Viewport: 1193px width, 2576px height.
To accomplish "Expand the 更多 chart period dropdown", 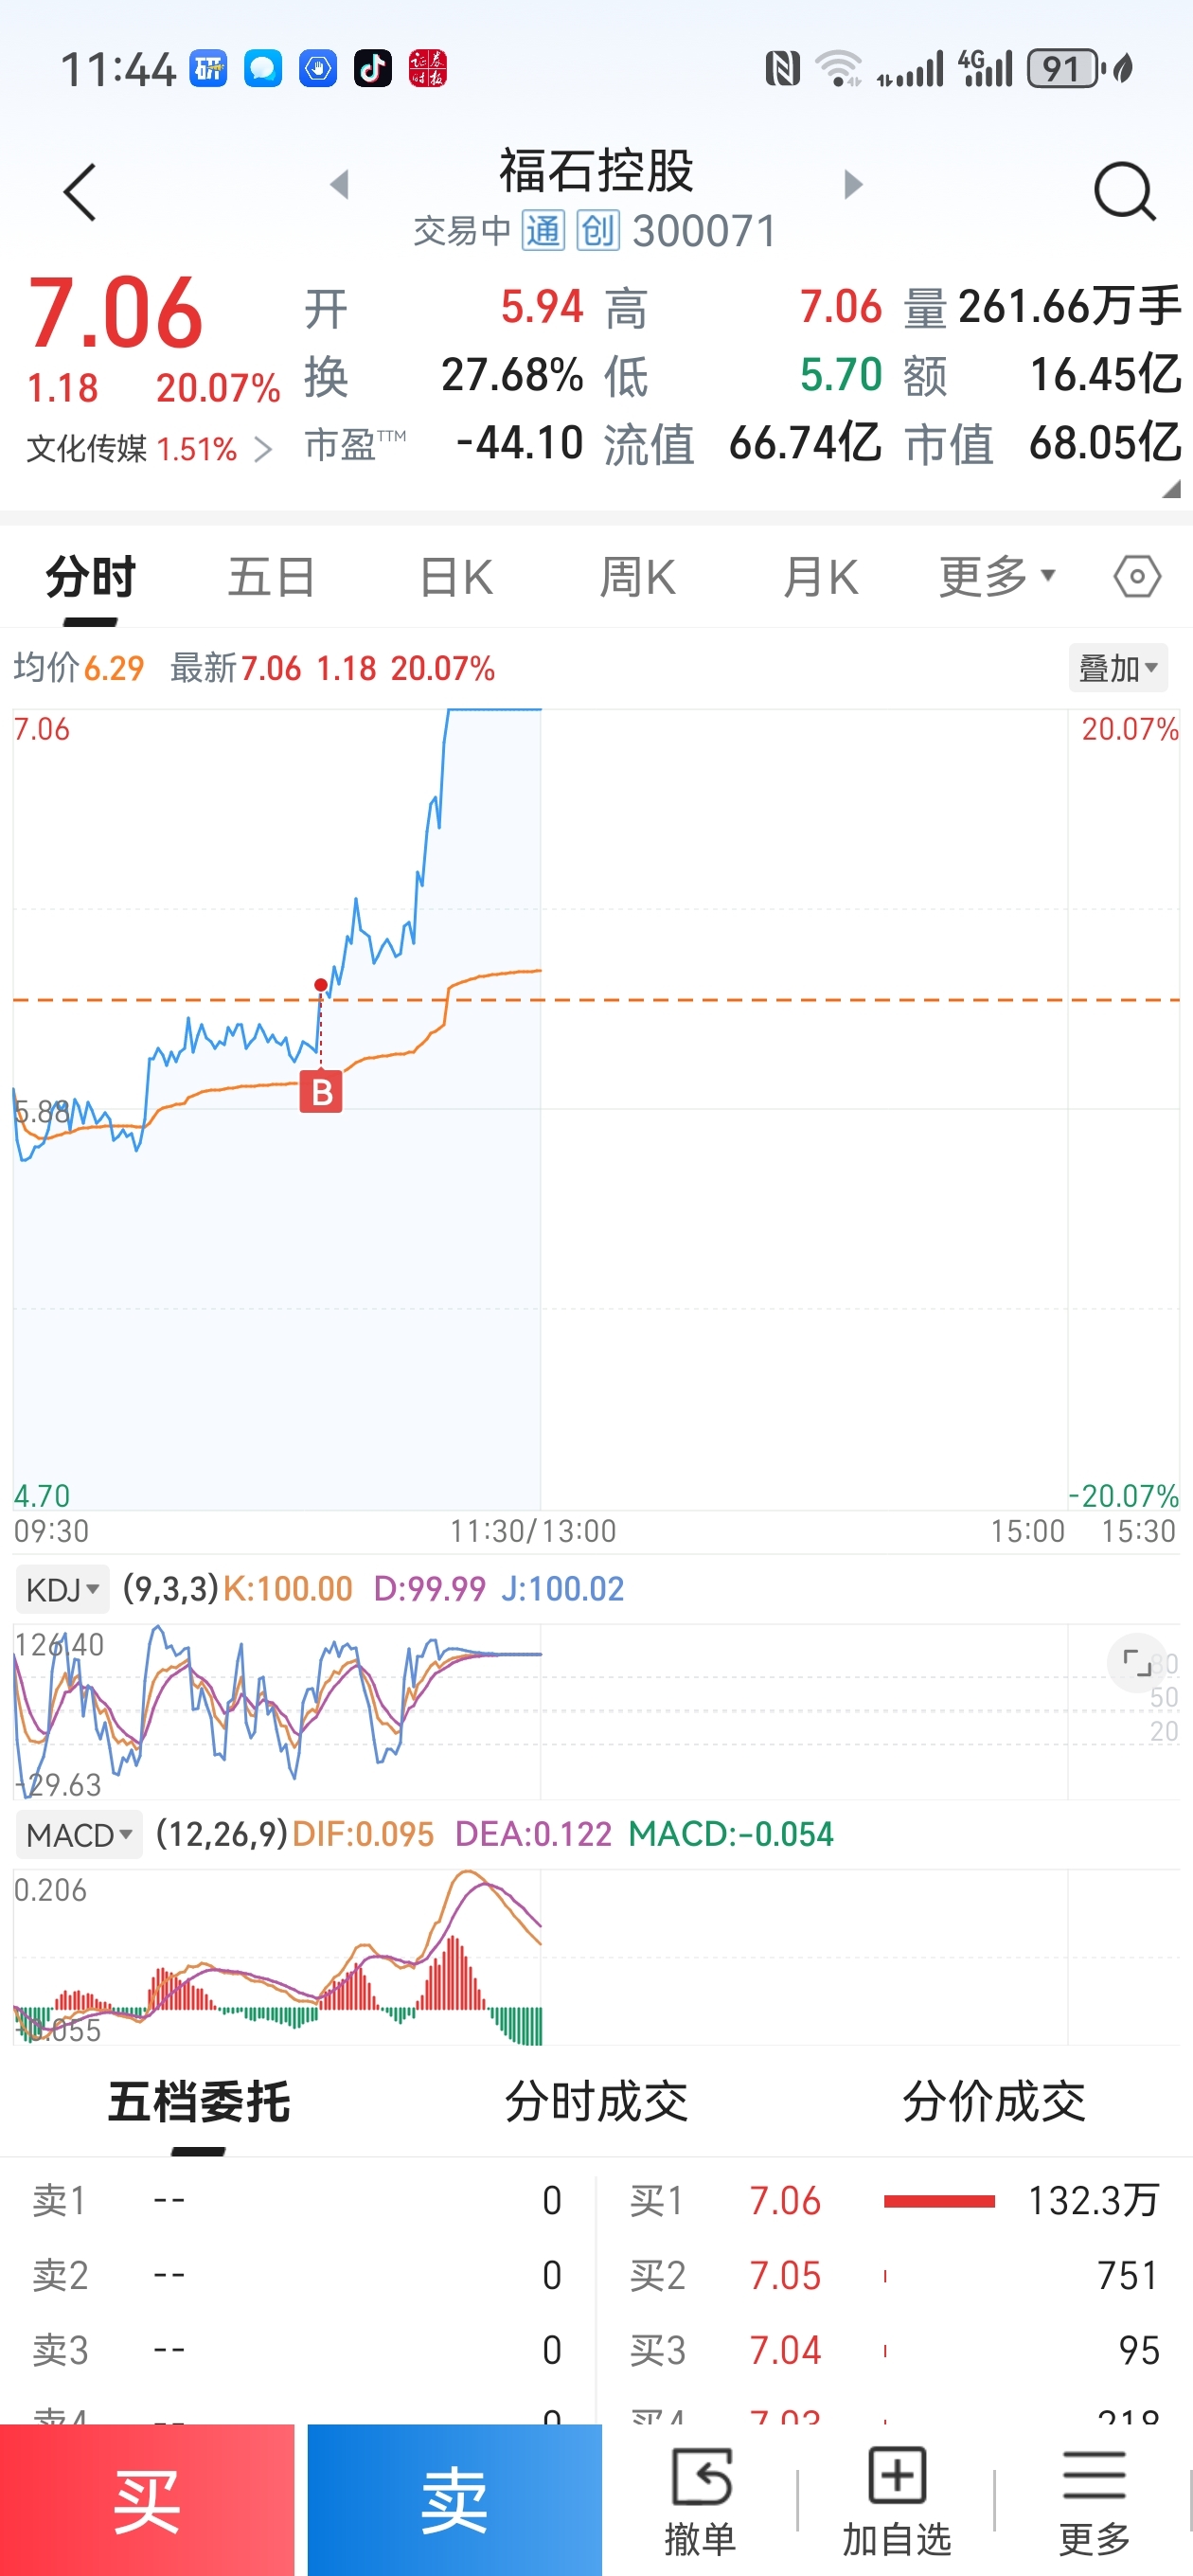I will pos(997,577).
